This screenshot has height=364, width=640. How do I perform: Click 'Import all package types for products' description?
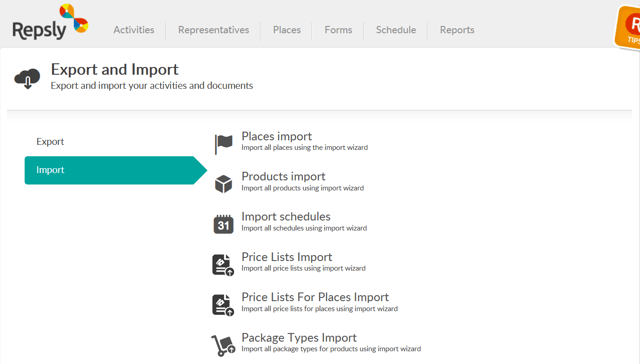click(x=331, y=349)
